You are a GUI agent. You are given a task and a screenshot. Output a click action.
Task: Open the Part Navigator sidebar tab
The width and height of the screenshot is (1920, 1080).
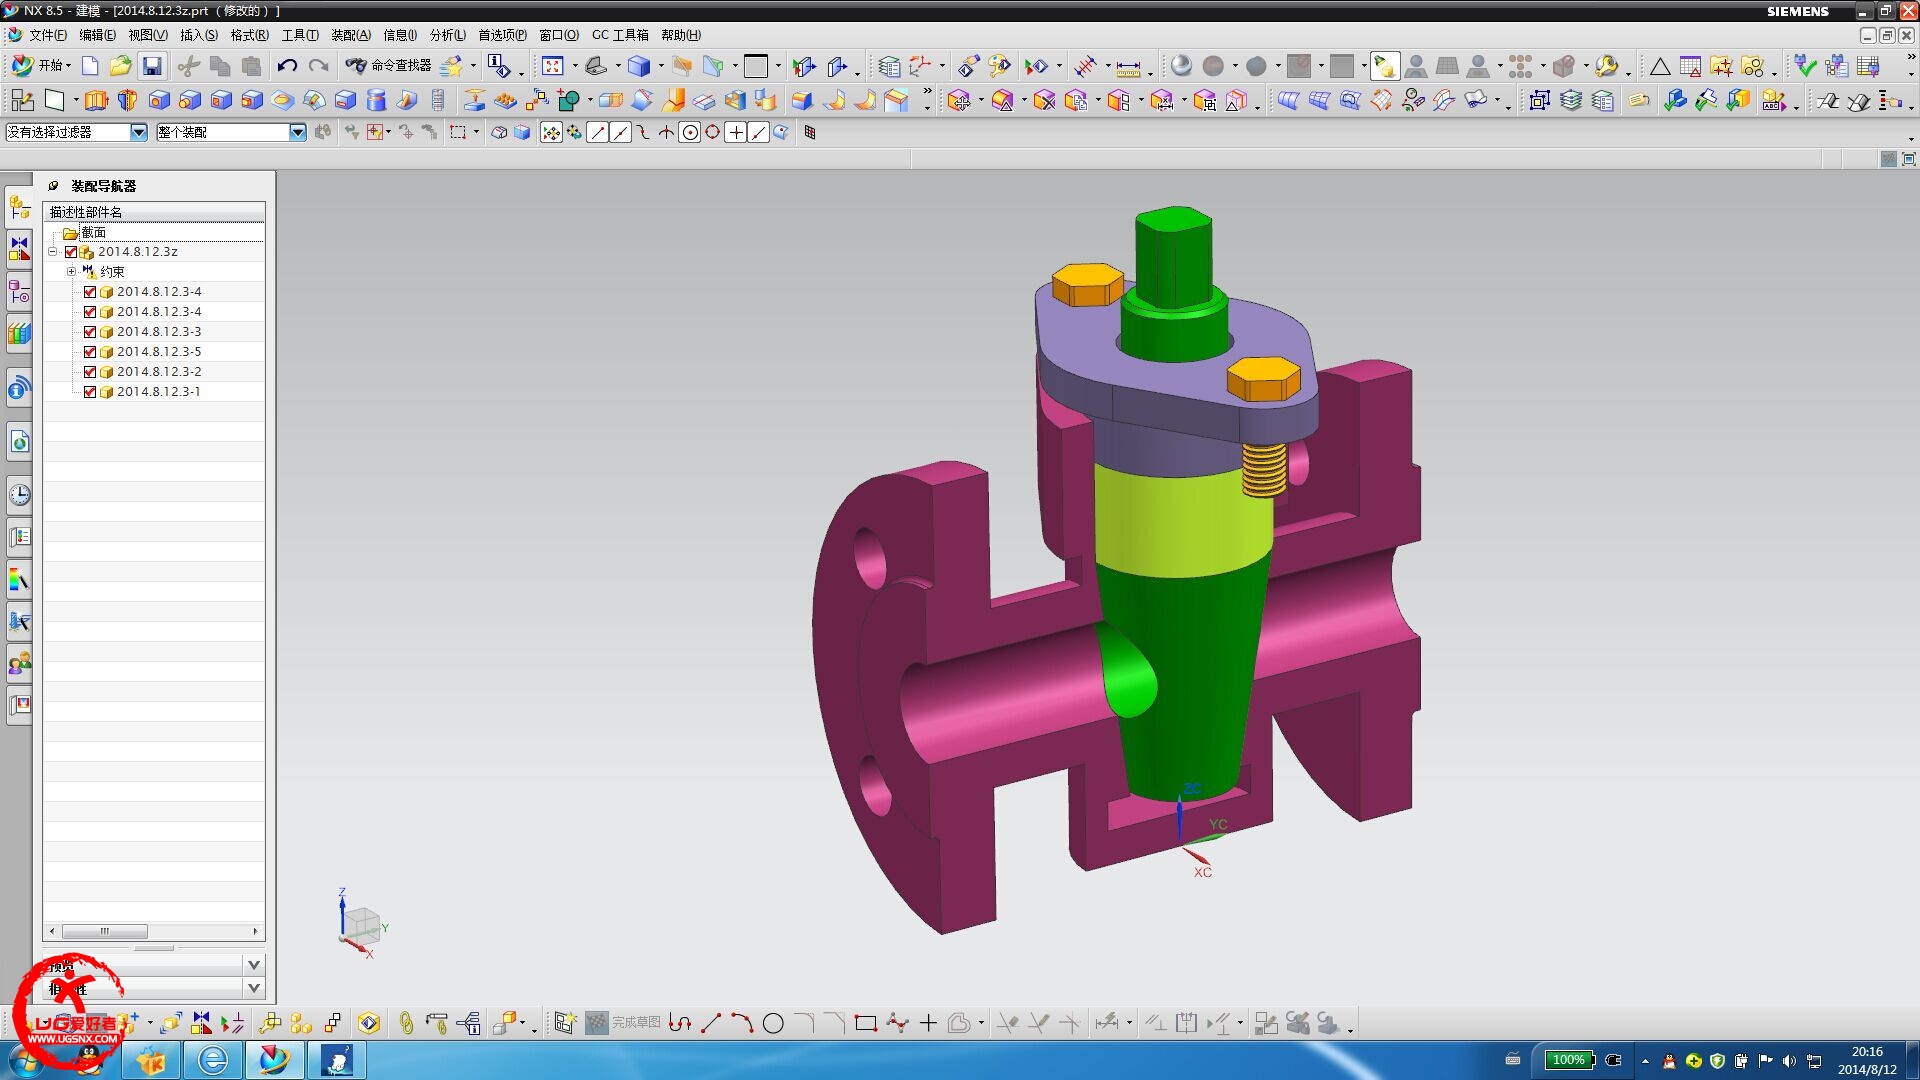click(x=19, y=292)
